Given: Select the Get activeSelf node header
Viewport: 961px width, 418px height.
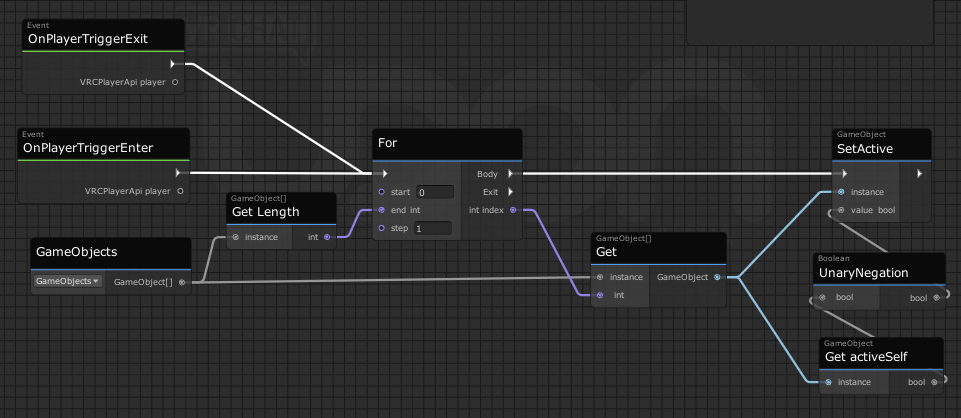Looking at the screenshot, I should click(x=881, y=352).
